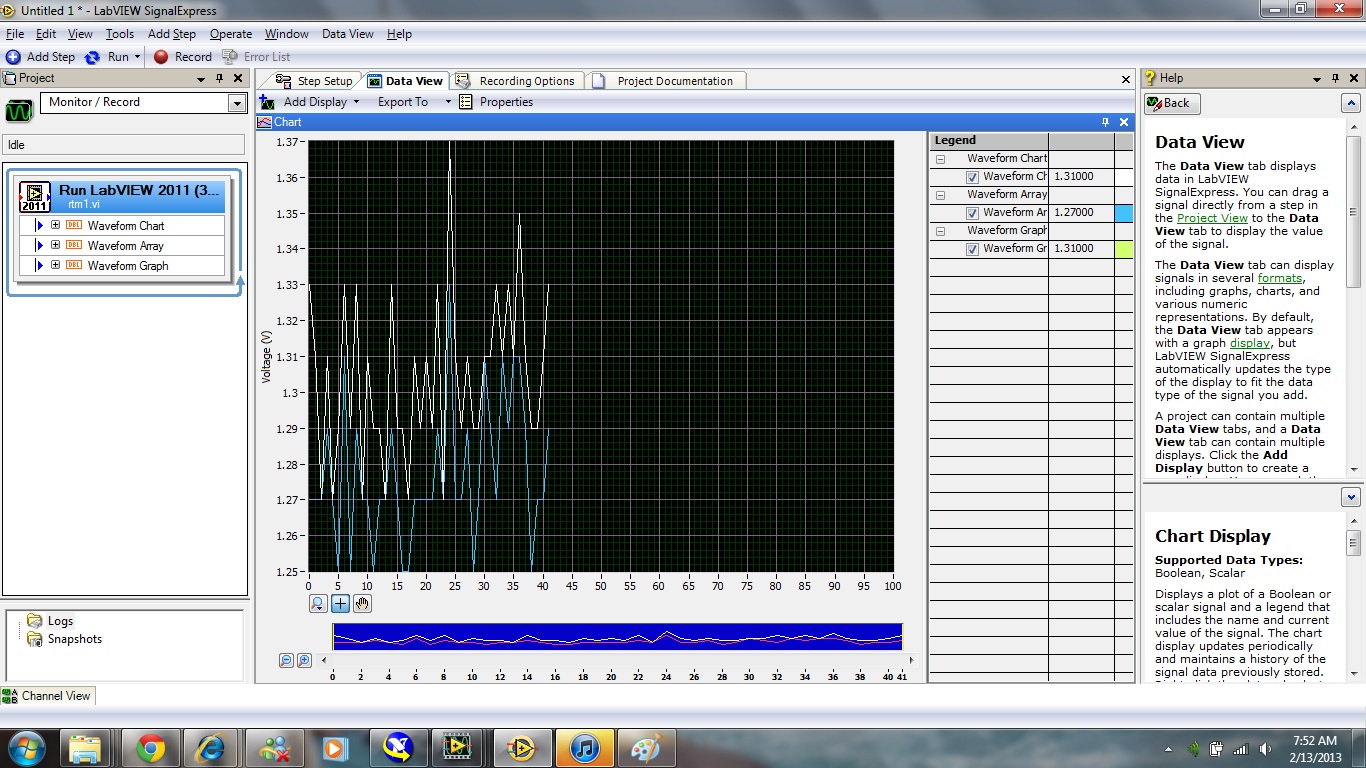Click the zoom out icon beside preview strip
Viewport: 1366px width, 768px height.
(286, 660)
